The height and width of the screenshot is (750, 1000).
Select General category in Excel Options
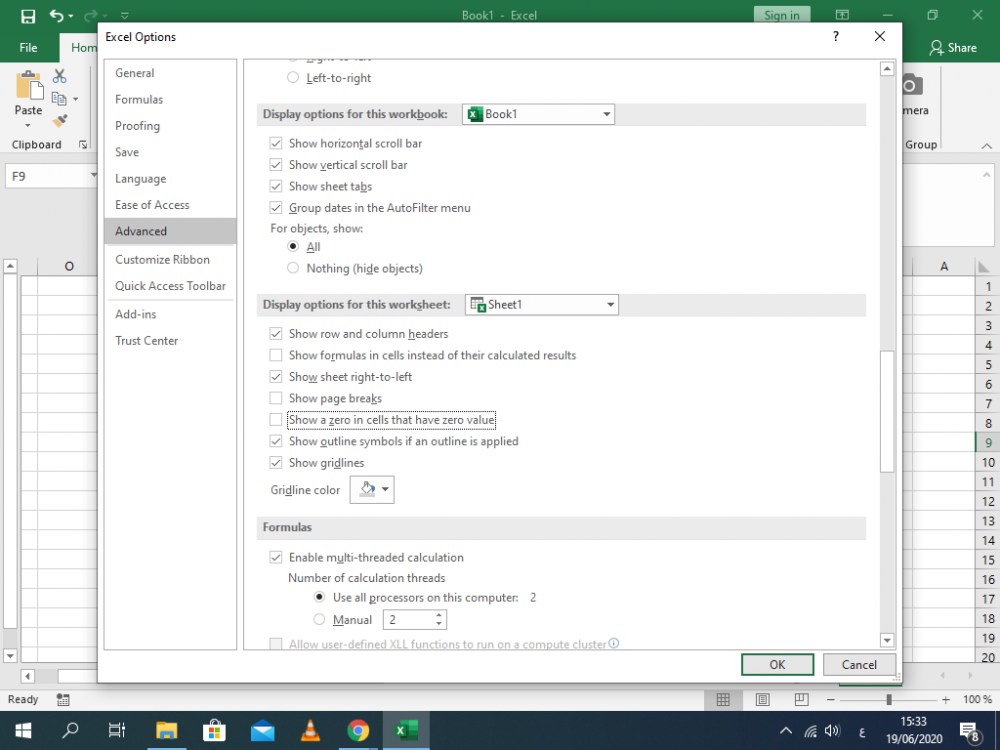point(170,73)
